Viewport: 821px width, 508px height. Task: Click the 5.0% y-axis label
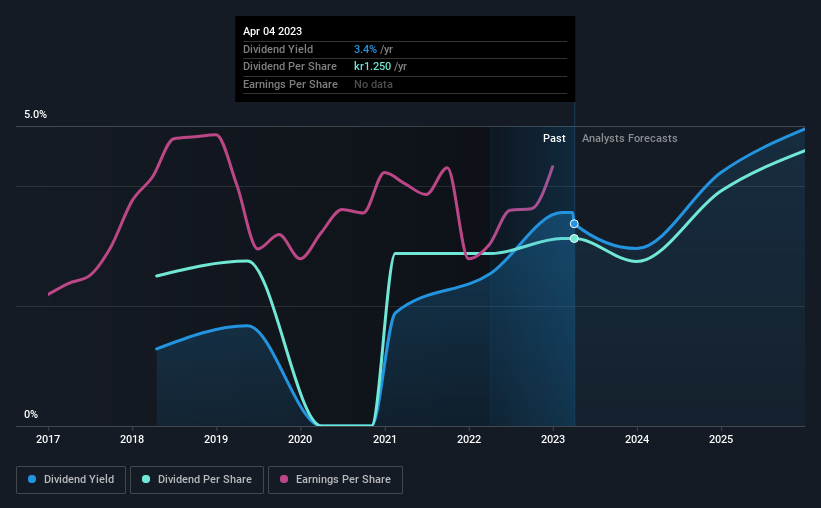coord(35,115)
